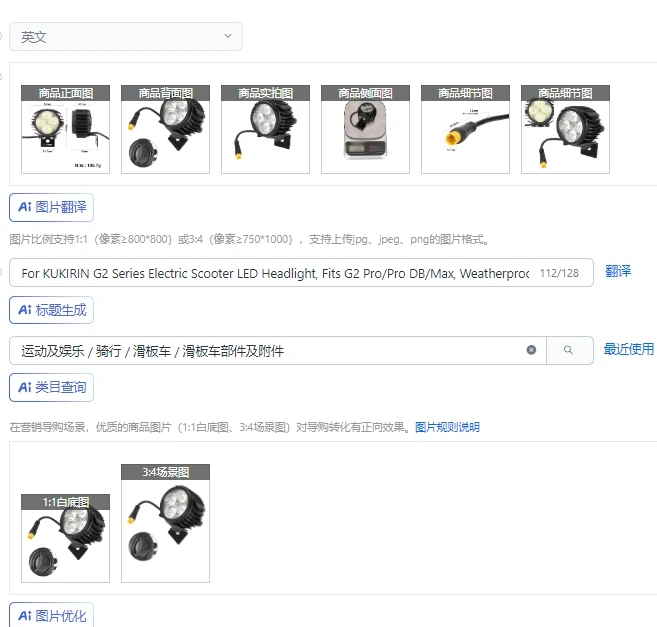Select 商品实拍图 thumbnail
The width and height of the screenshot is (657, 627).
[265, 130]
